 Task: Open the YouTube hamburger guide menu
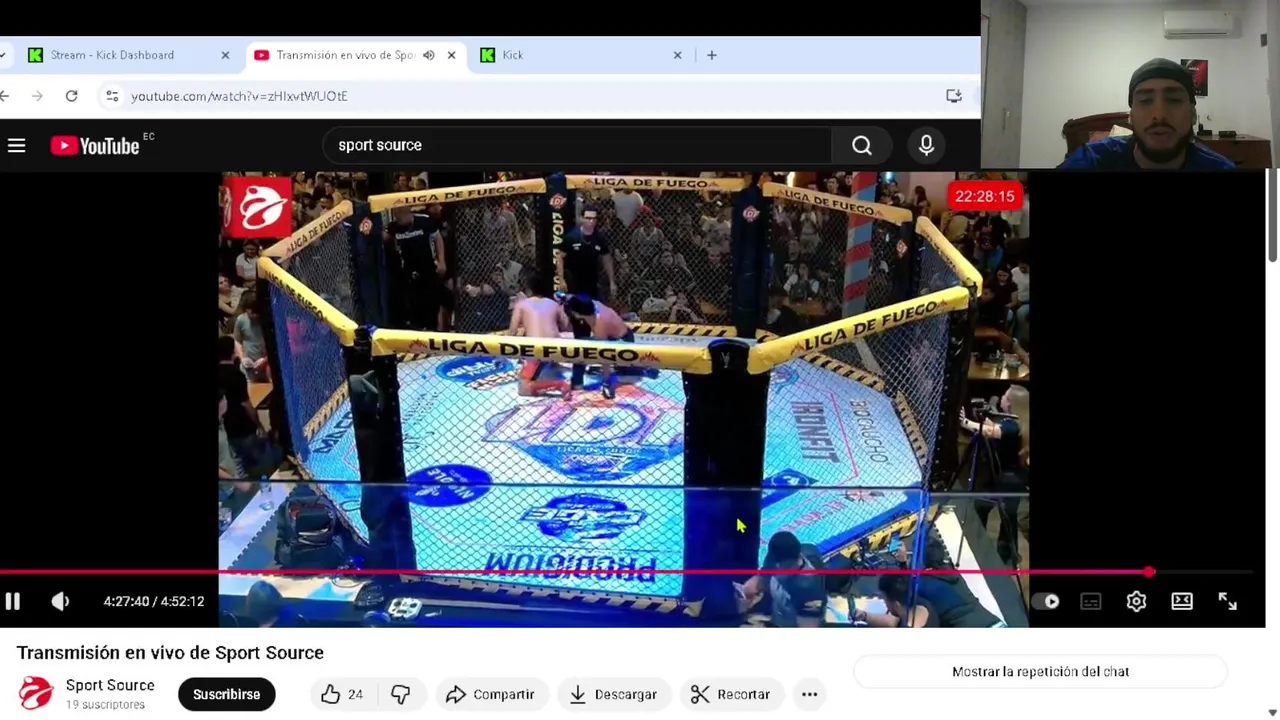(16, 146)
